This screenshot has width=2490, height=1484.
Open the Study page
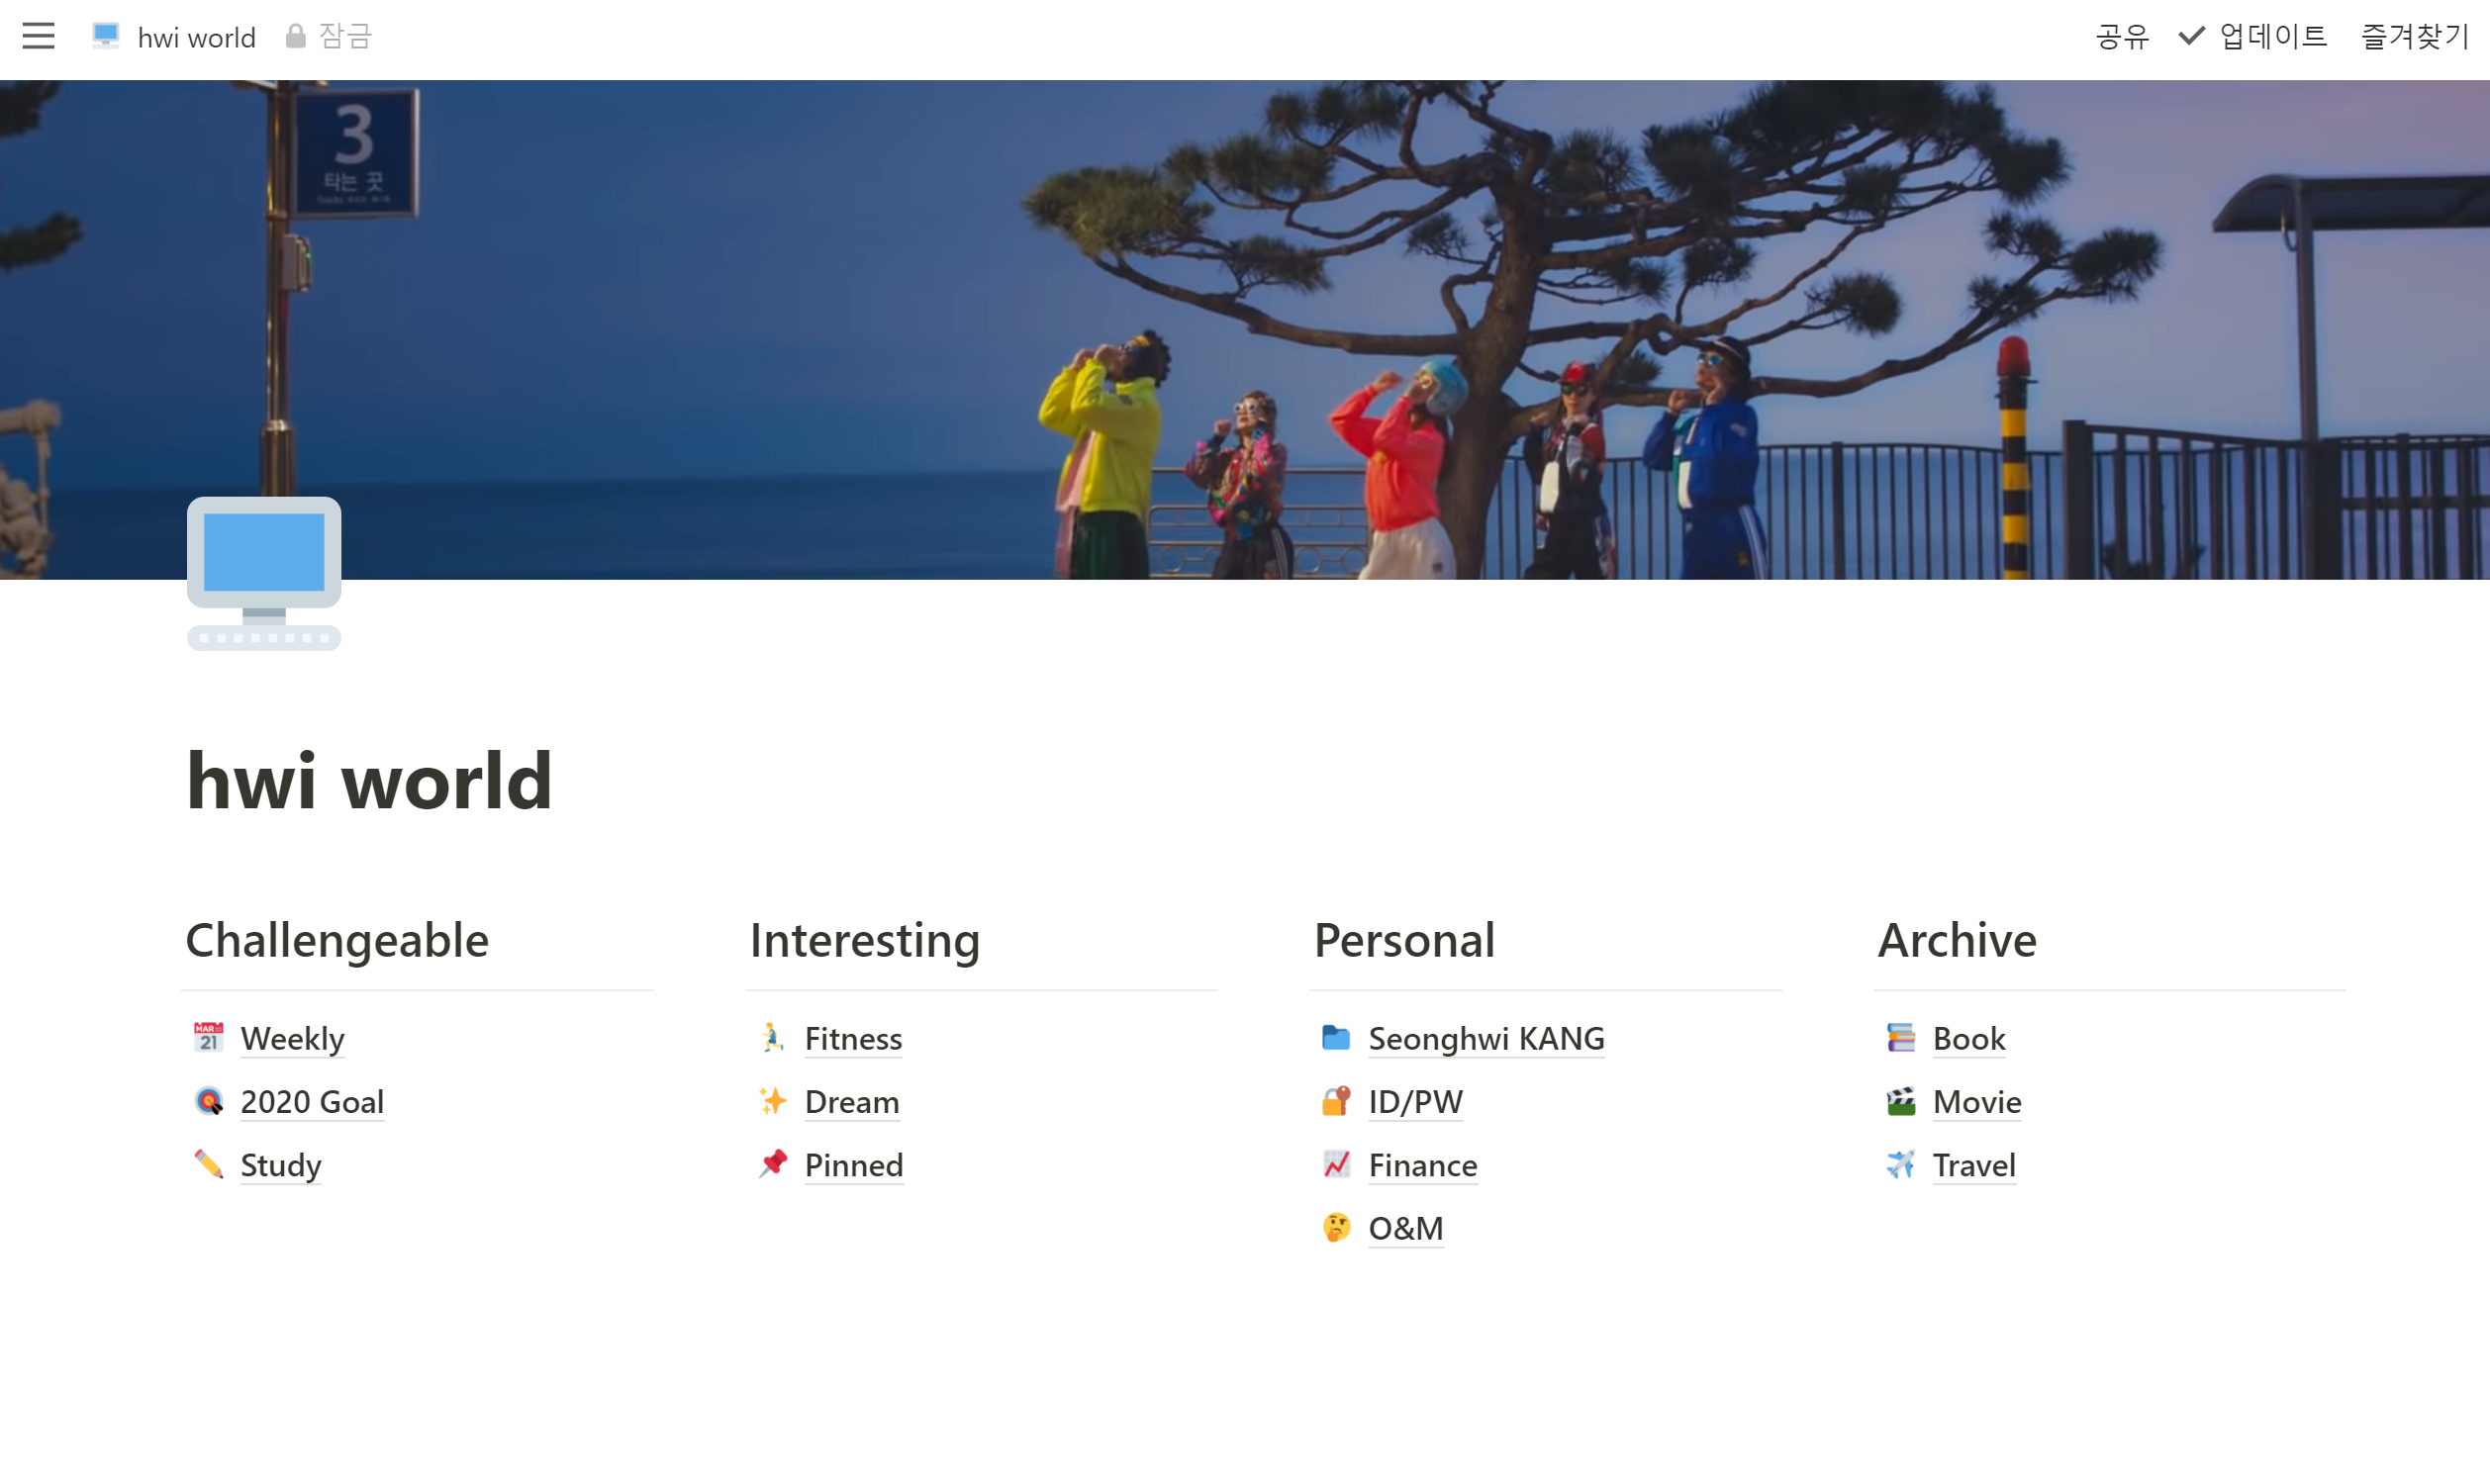point(281,1165)
